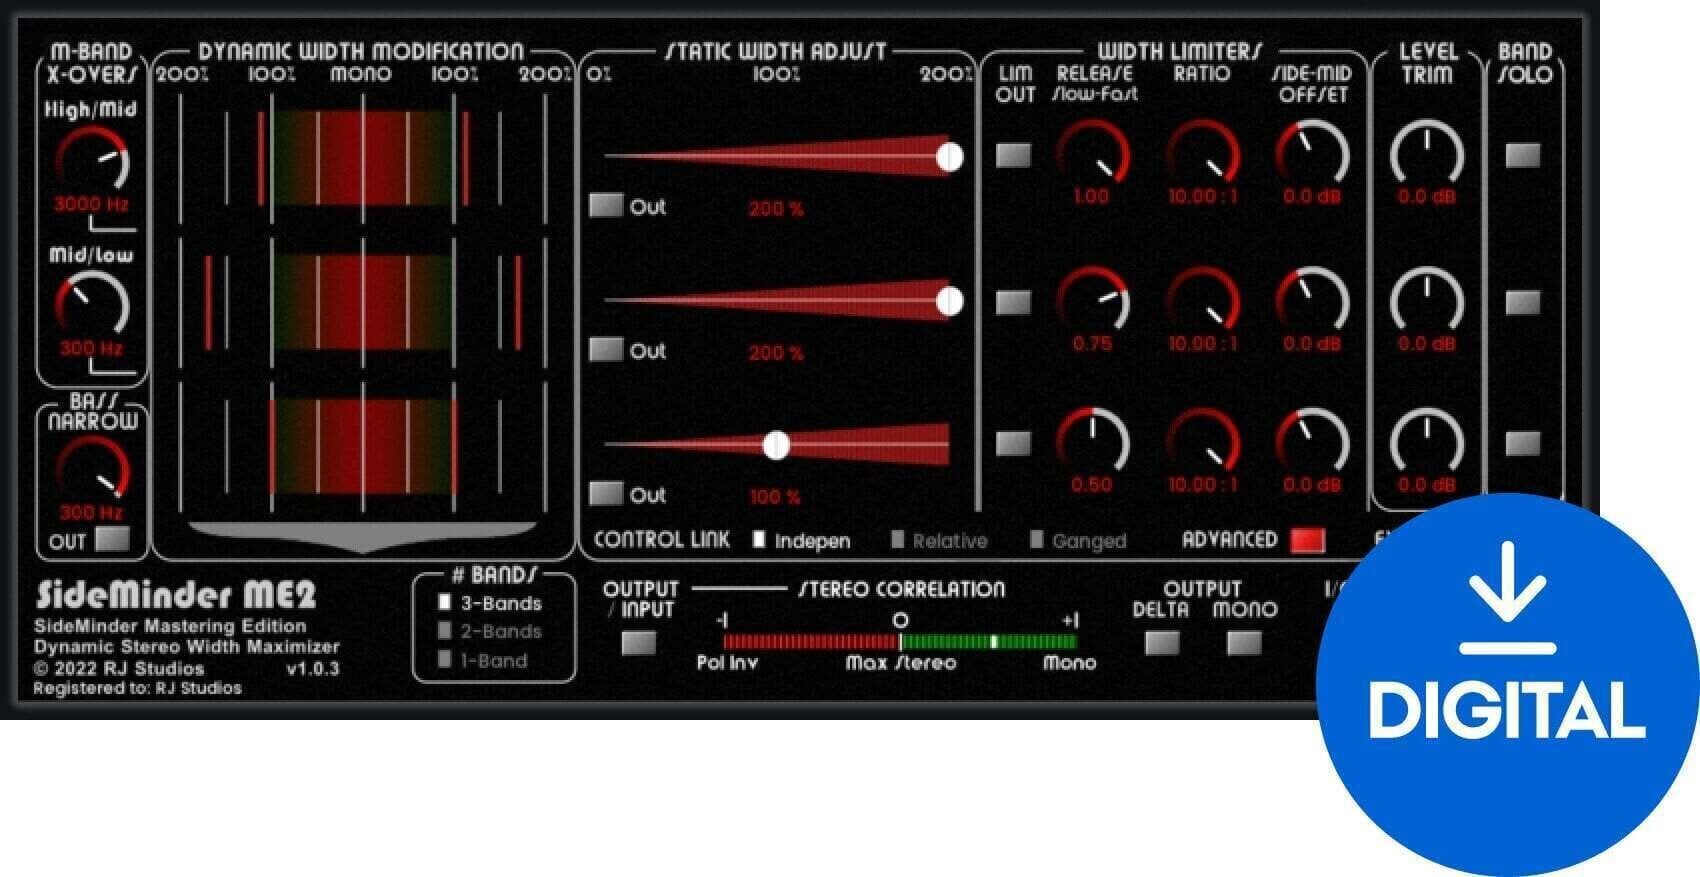The width and height of the screenshot is (1700, 877).
Task: Adjust the High/Mid crossover knob at 3000 Hz
Action: [92, 159]
